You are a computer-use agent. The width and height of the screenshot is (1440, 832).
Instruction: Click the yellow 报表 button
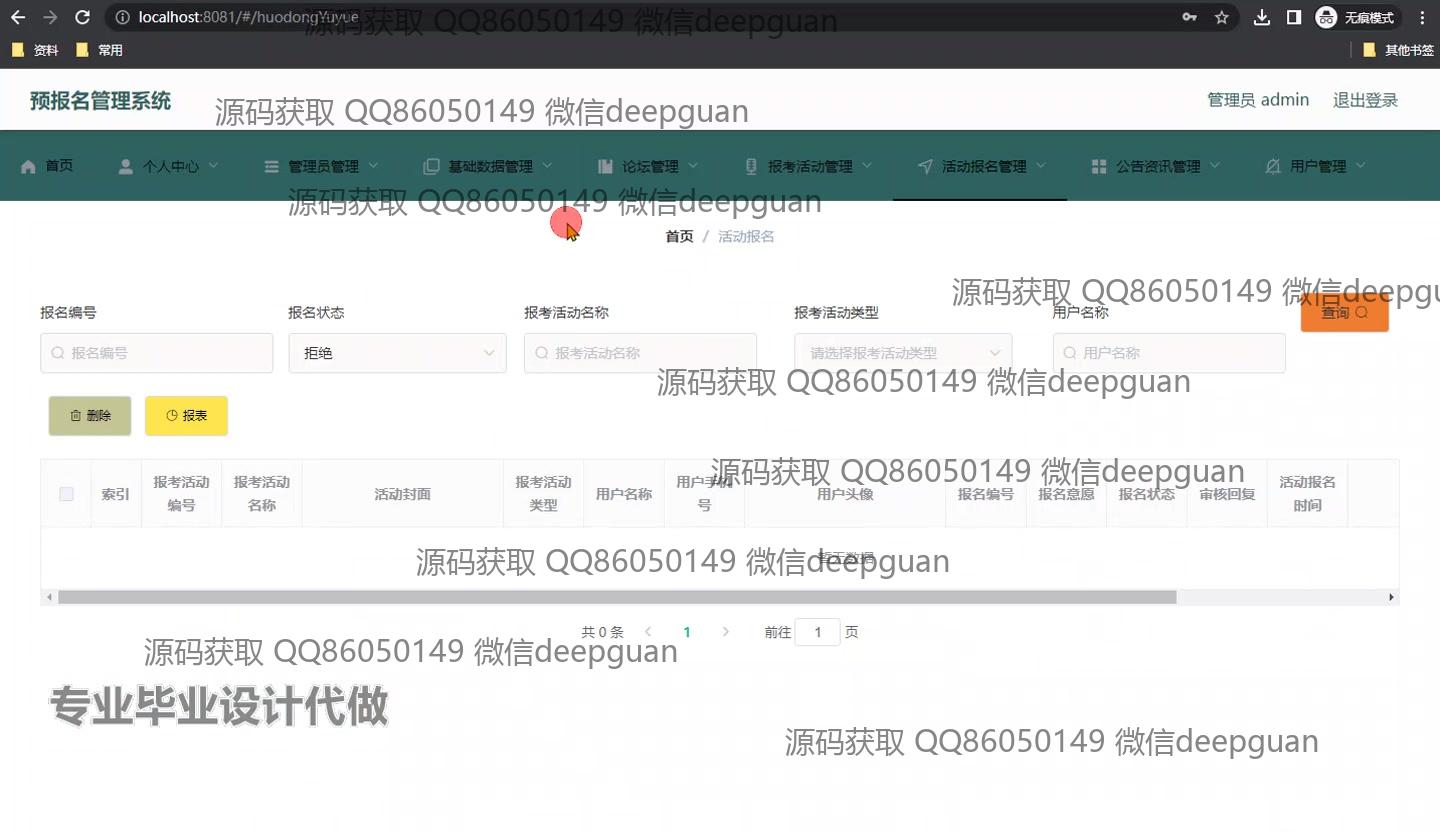(186, 416)
